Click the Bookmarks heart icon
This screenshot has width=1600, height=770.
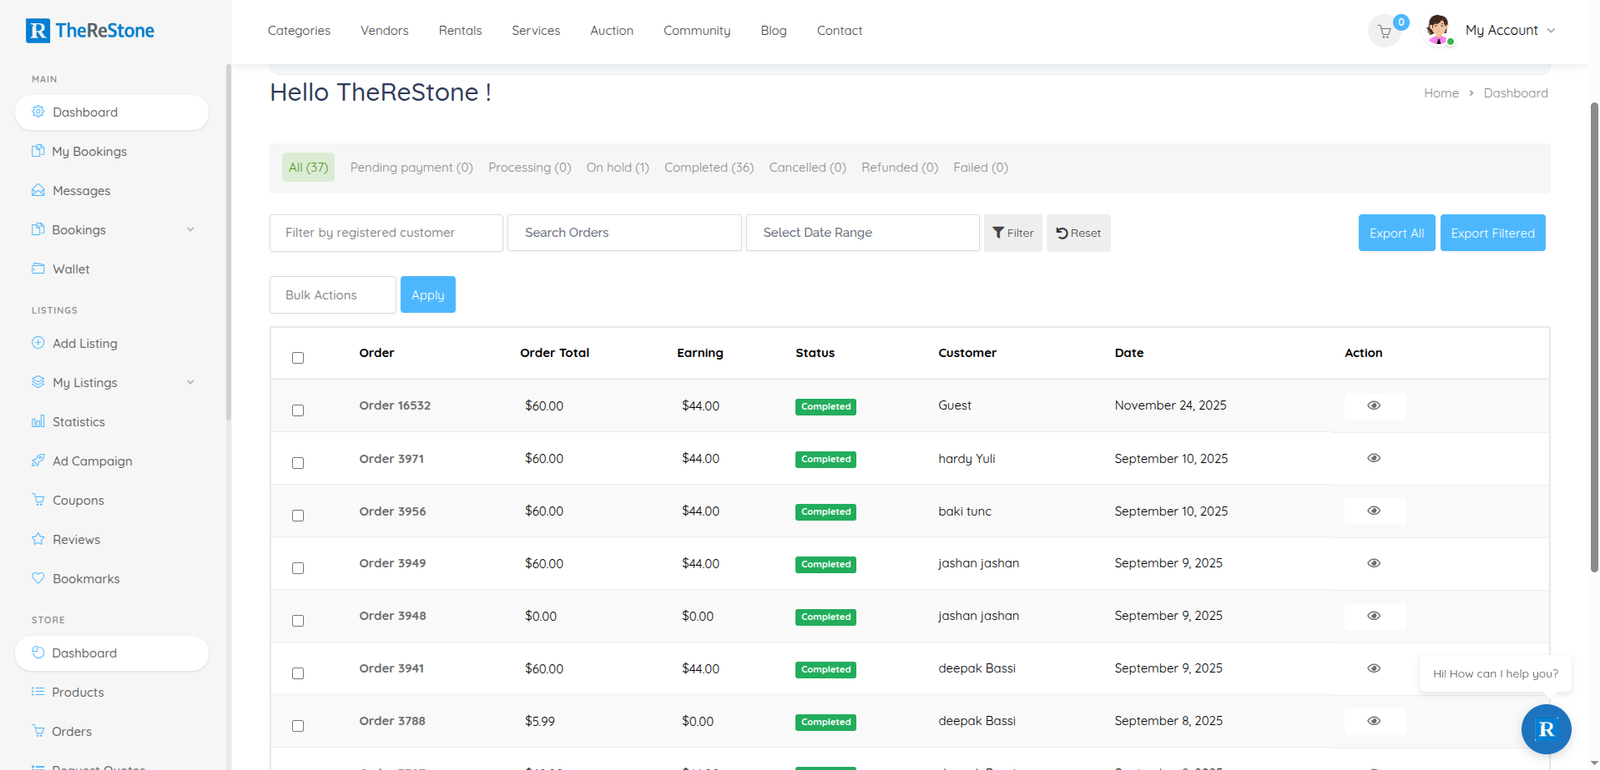click(x=38, y=578)
